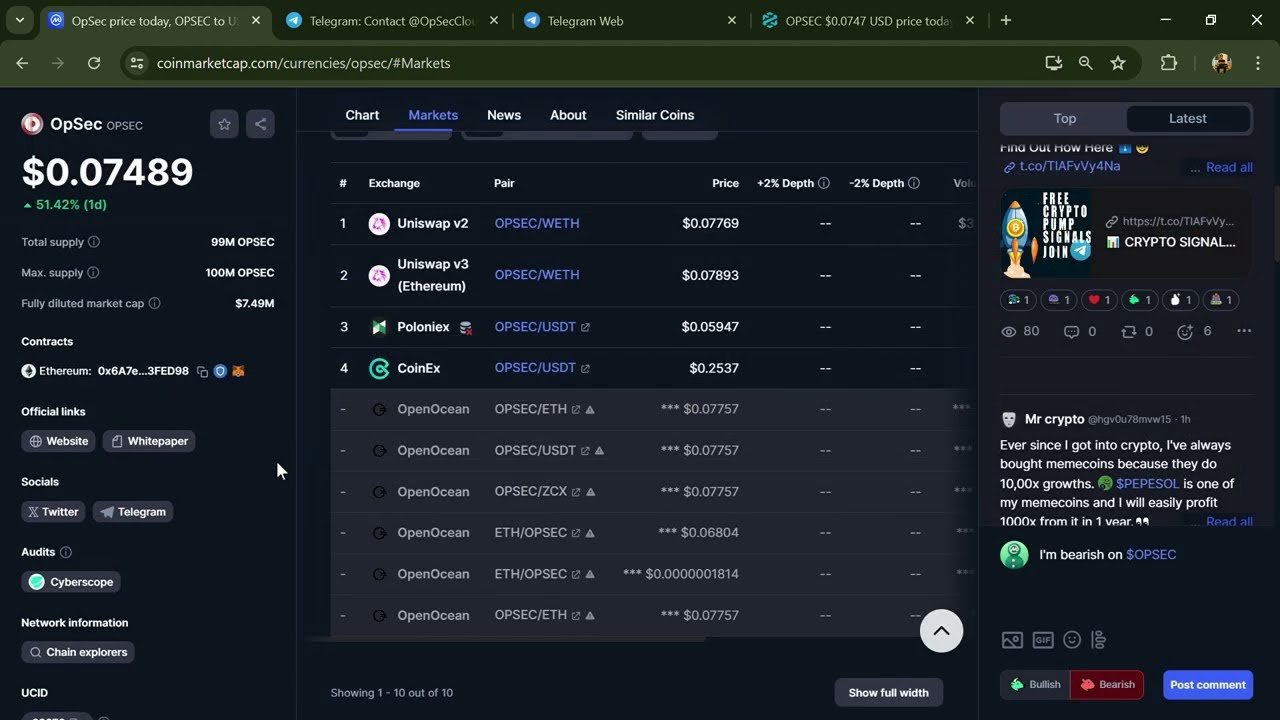The image size is (1280, 720).
Task: Bookmark this page with the star icon
Action: 1118,63
